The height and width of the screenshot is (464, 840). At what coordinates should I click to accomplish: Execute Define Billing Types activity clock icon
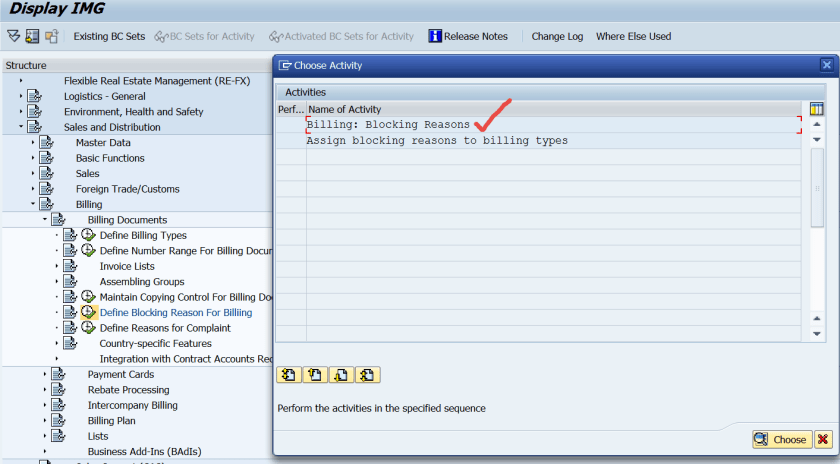tap(88, 235)
